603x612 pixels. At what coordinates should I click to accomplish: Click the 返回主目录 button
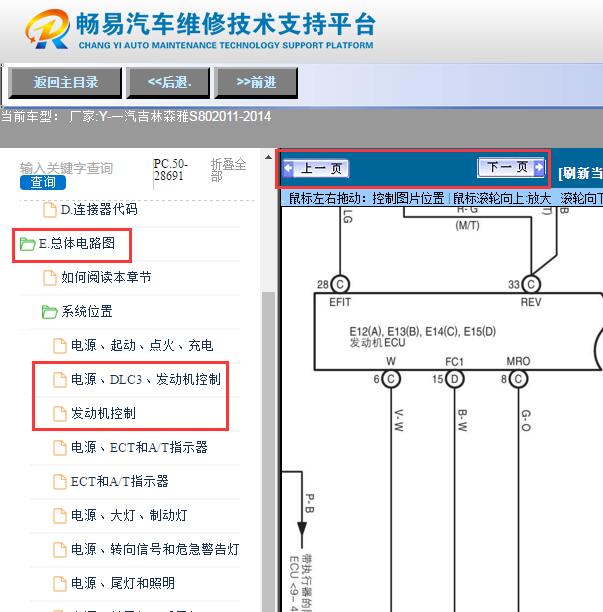tap(65, 82)
